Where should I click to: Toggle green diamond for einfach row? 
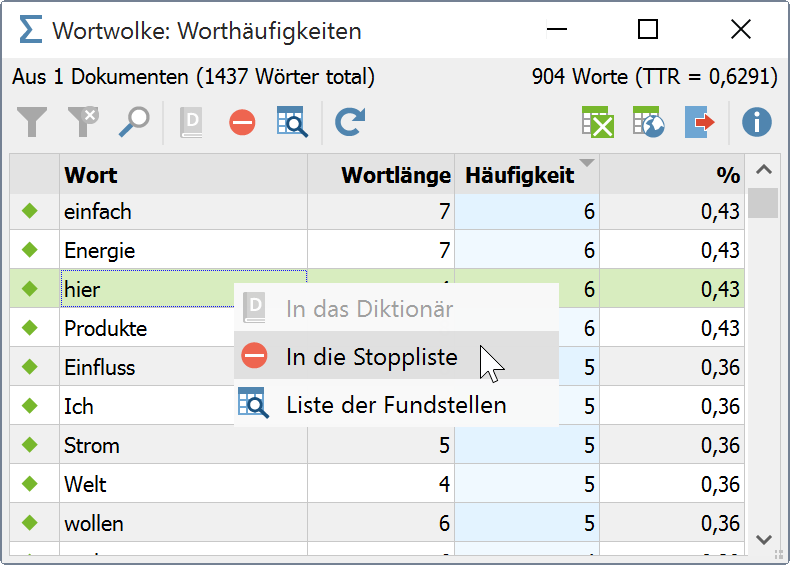coord(30,211)
